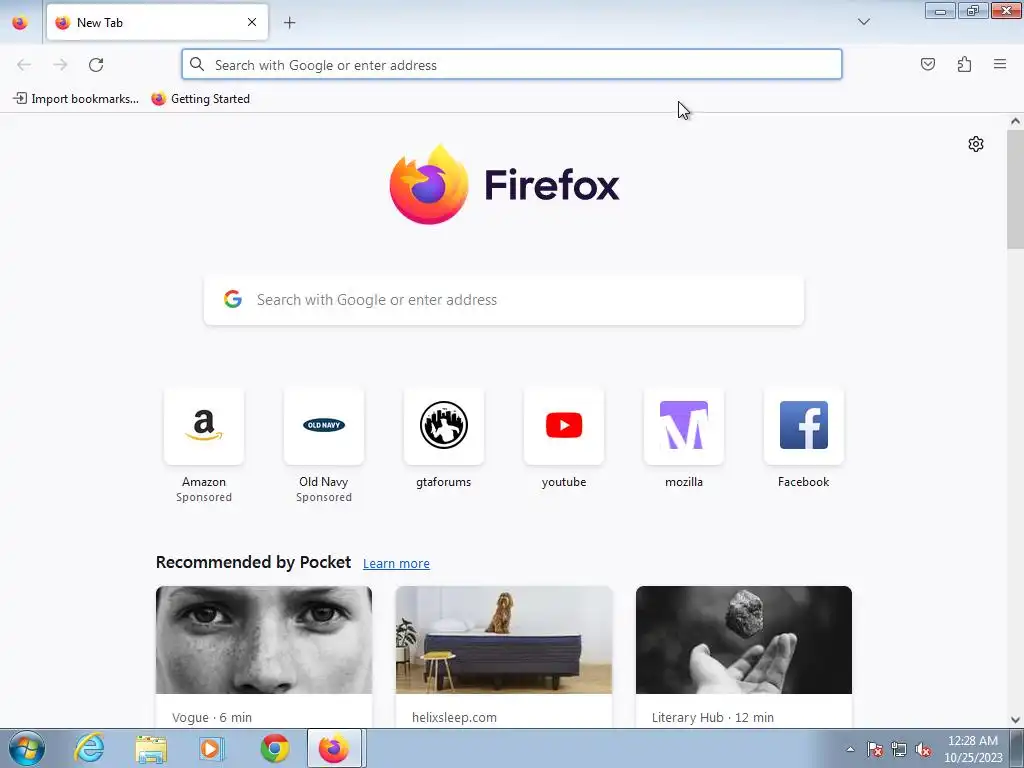Click the page Google search box

504,300
